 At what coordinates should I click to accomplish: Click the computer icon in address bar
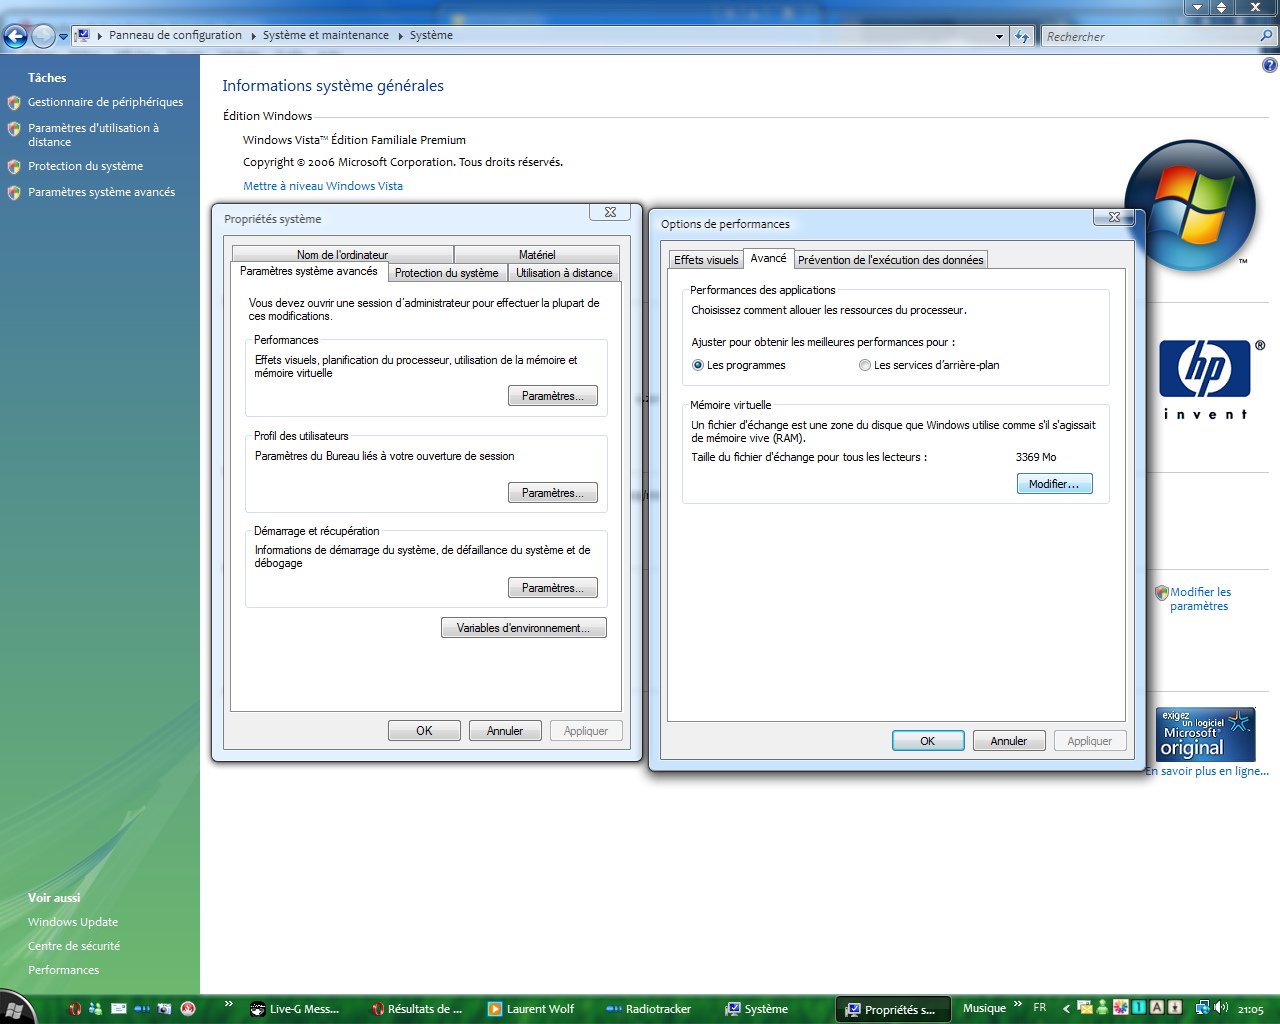83,35
